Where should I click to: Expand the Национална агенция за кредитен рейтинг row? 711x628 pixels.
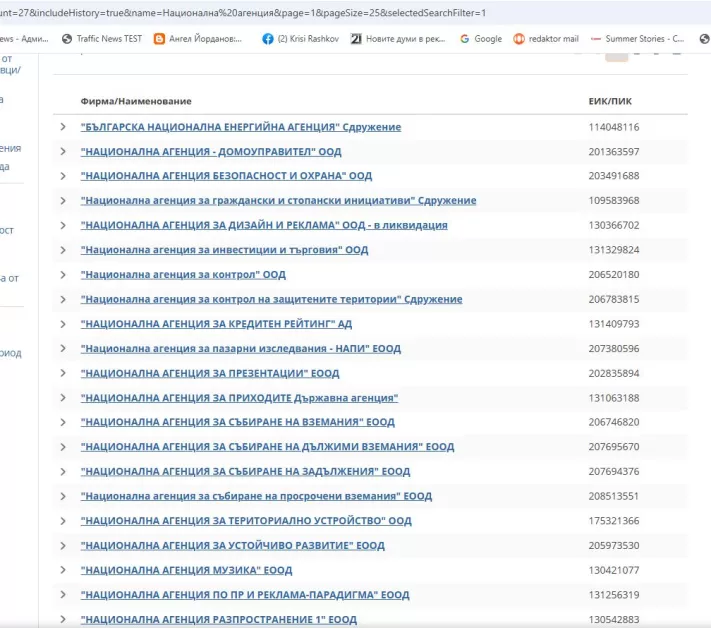point(63,324)
